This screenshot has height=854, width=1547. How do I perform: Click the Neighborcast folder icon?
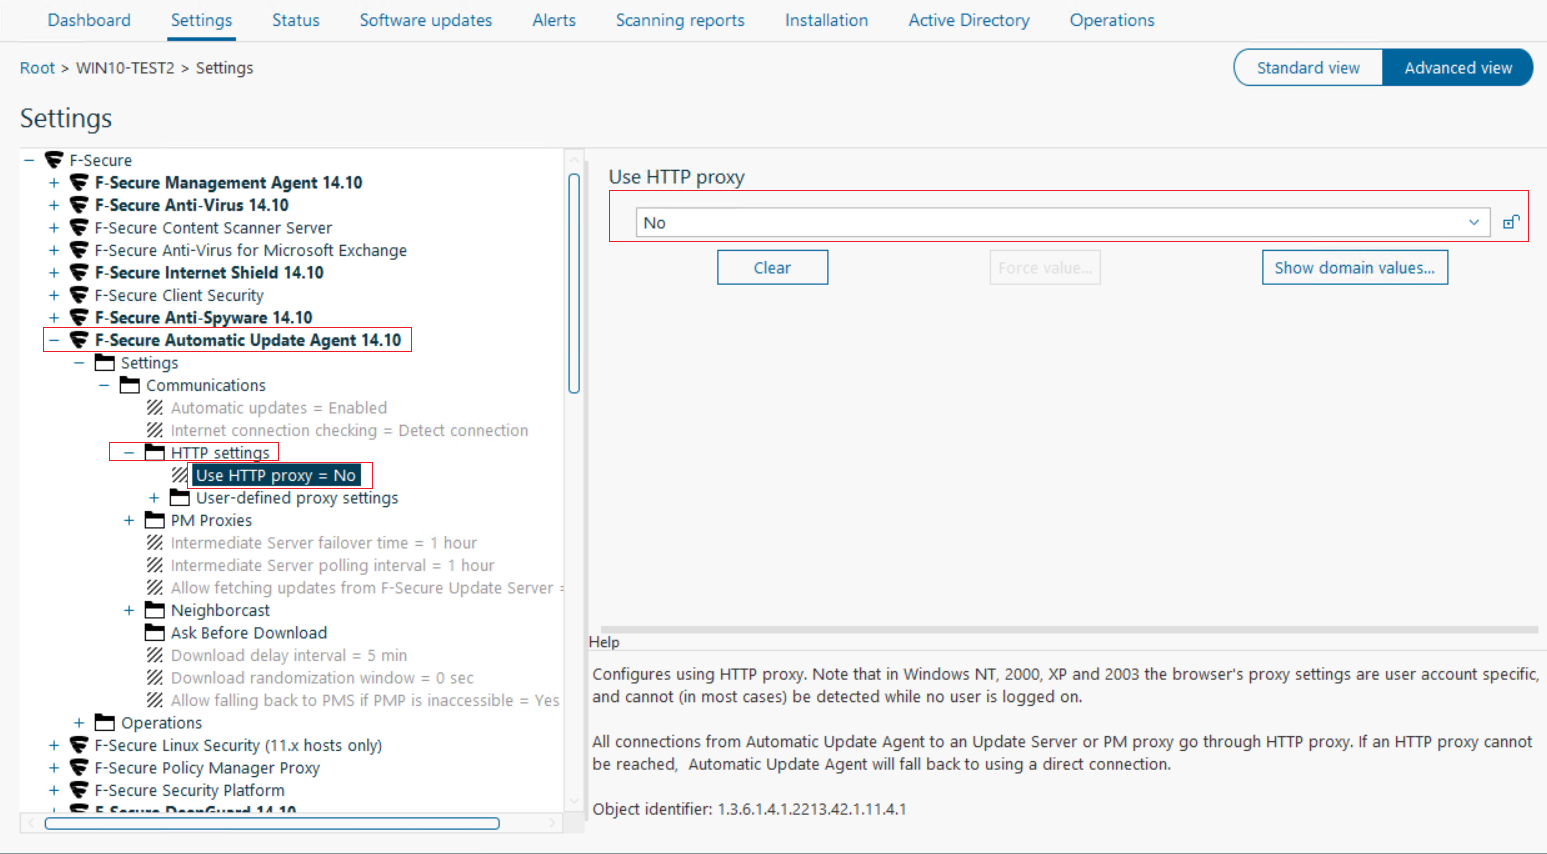click(x=154, y=610)
